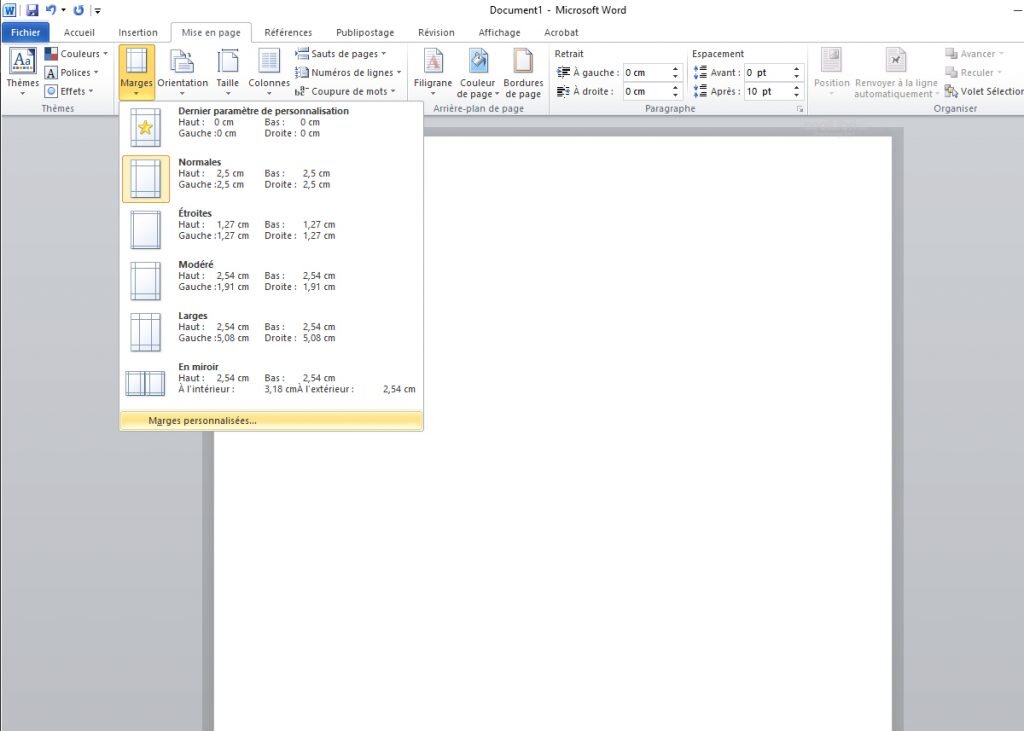Click the Filigrane watermark icon
The height and width of the screenshot is (731, 1024).
point(432,70)
